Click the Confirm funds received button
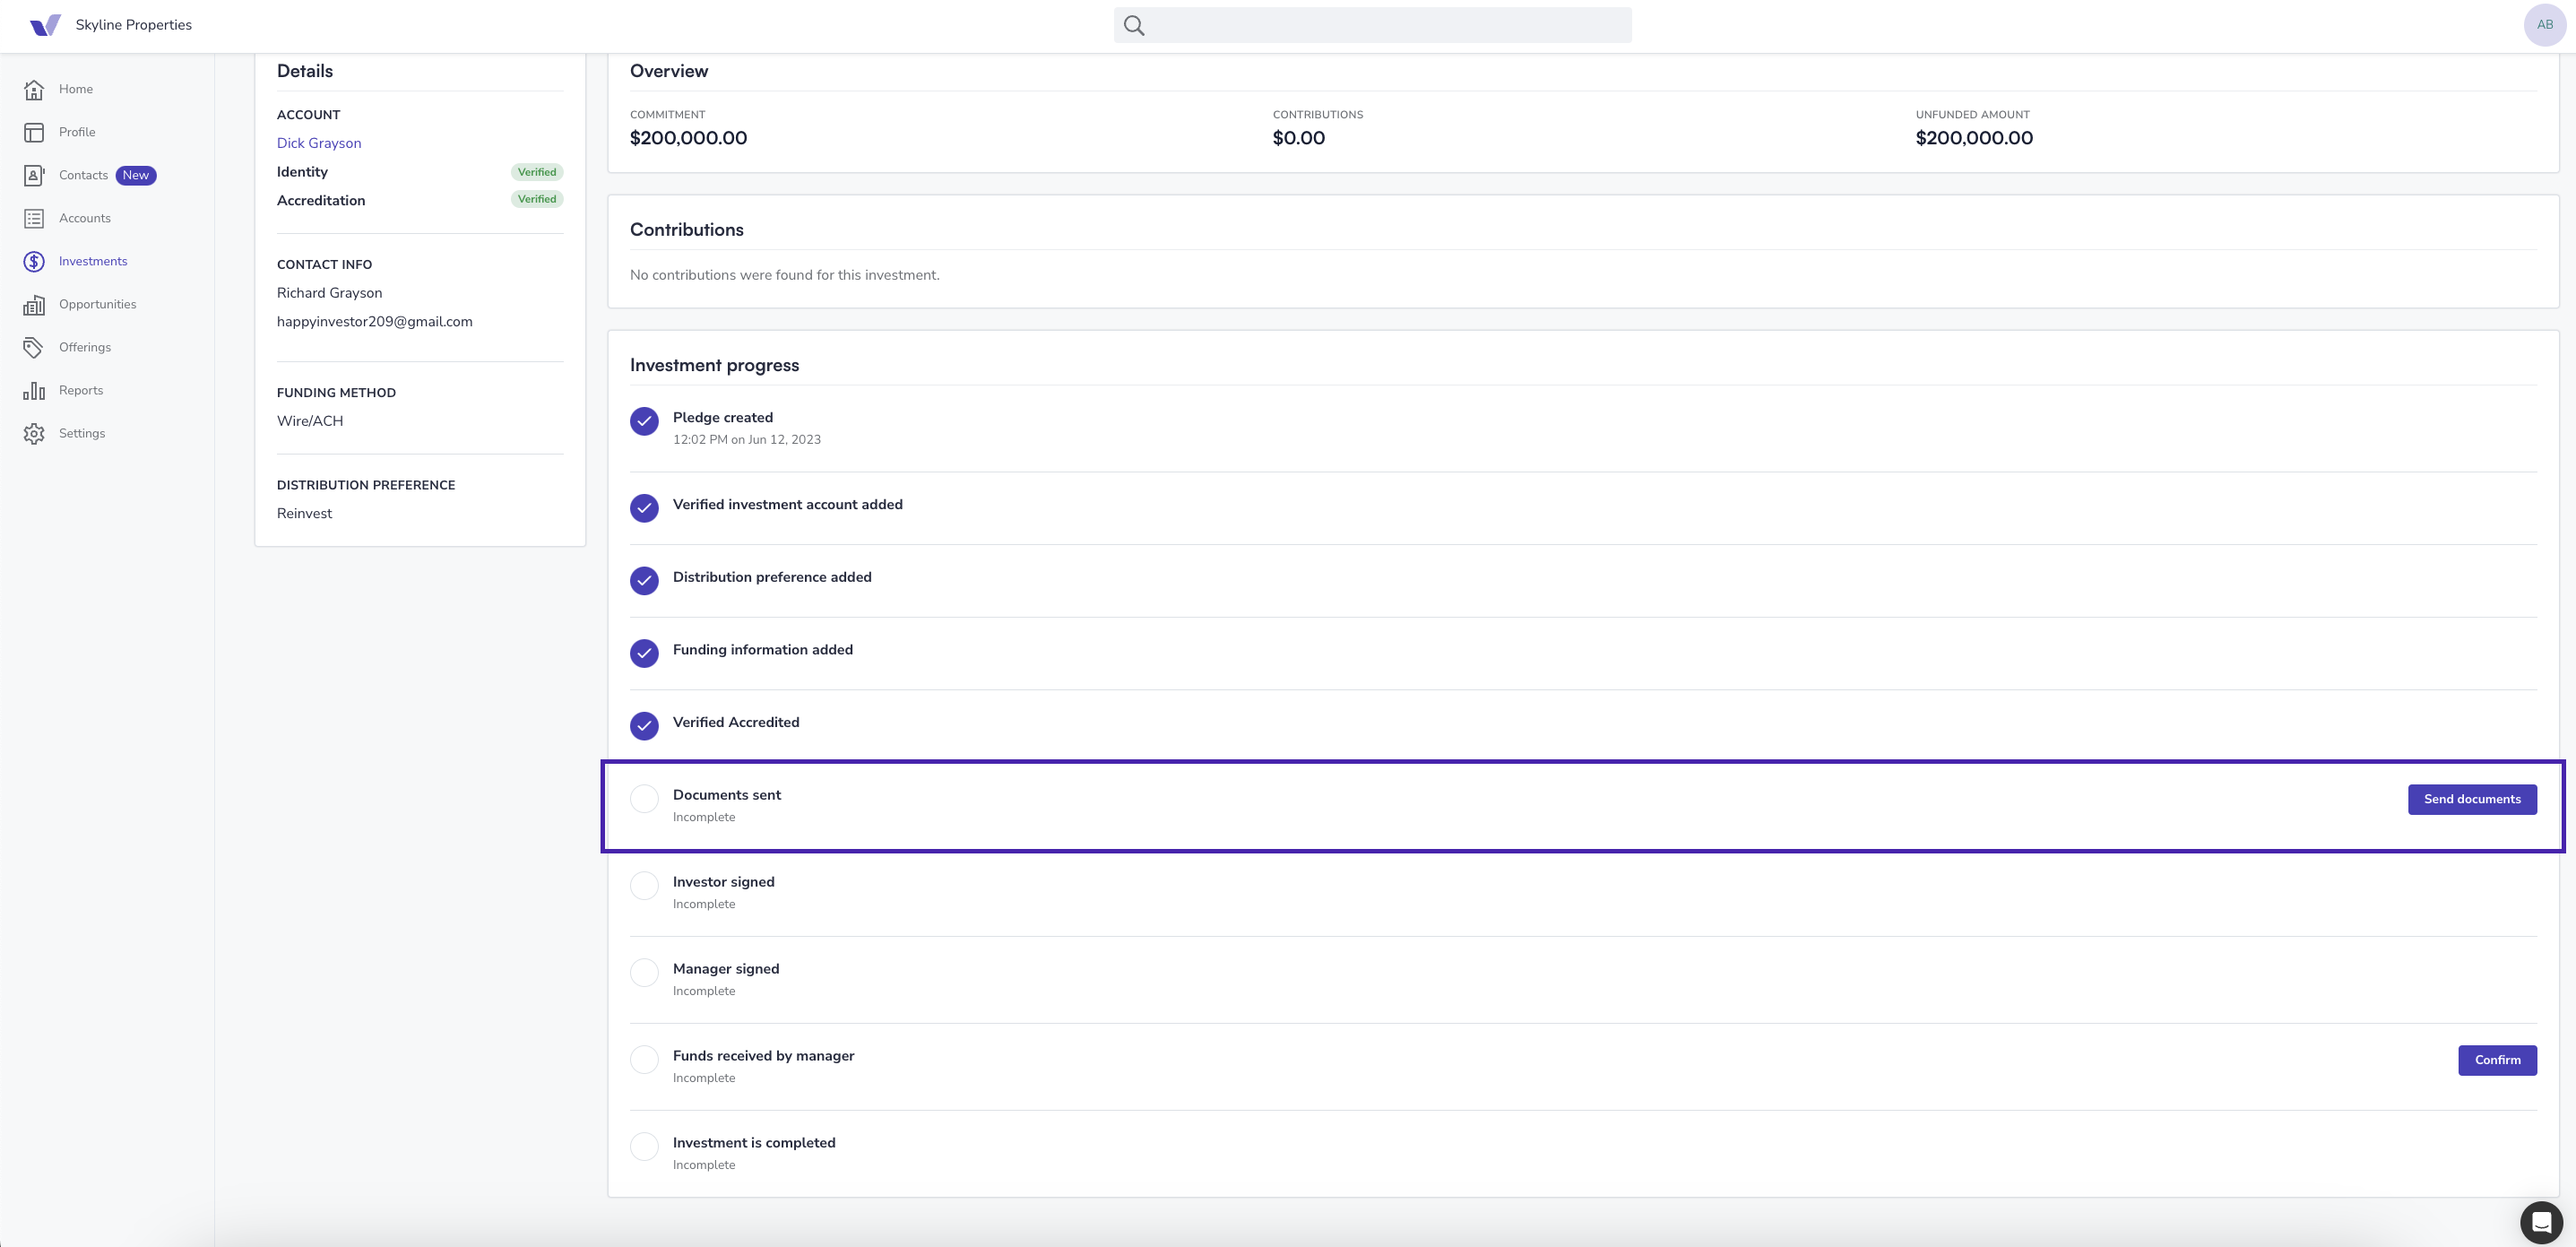The image size is (2576, 1247). (2497, 1060)
